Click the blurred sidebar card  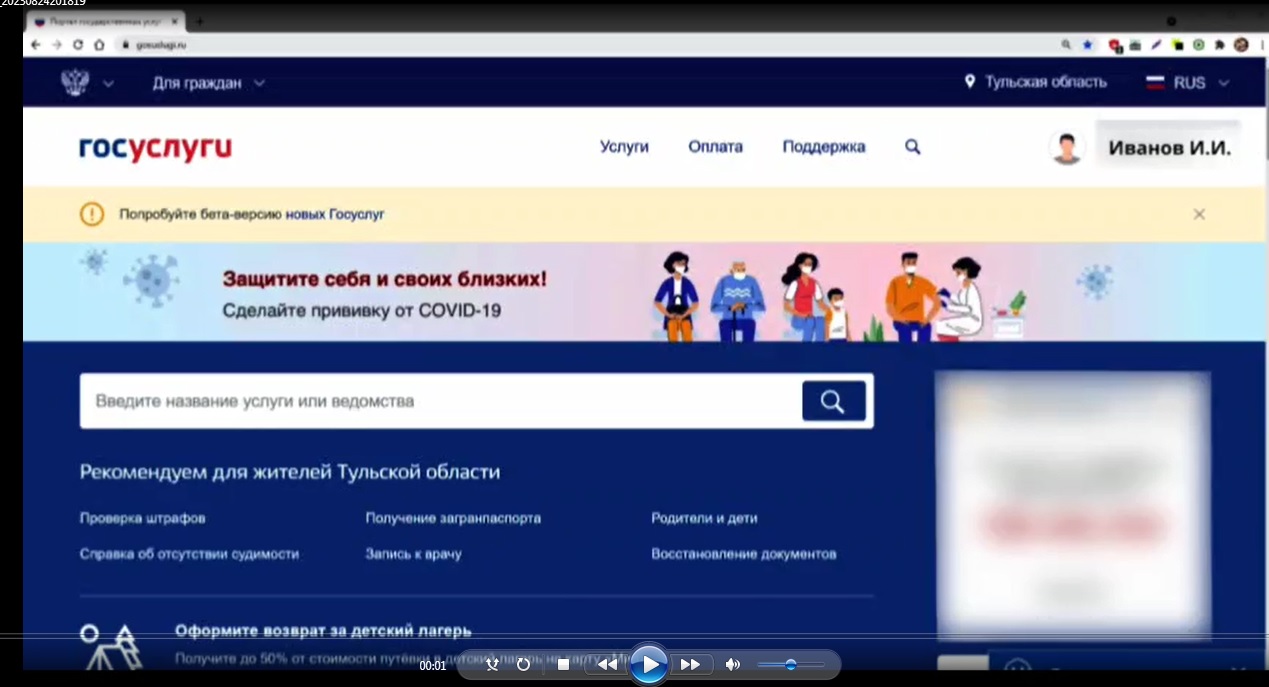click(x=1073, y=505)
